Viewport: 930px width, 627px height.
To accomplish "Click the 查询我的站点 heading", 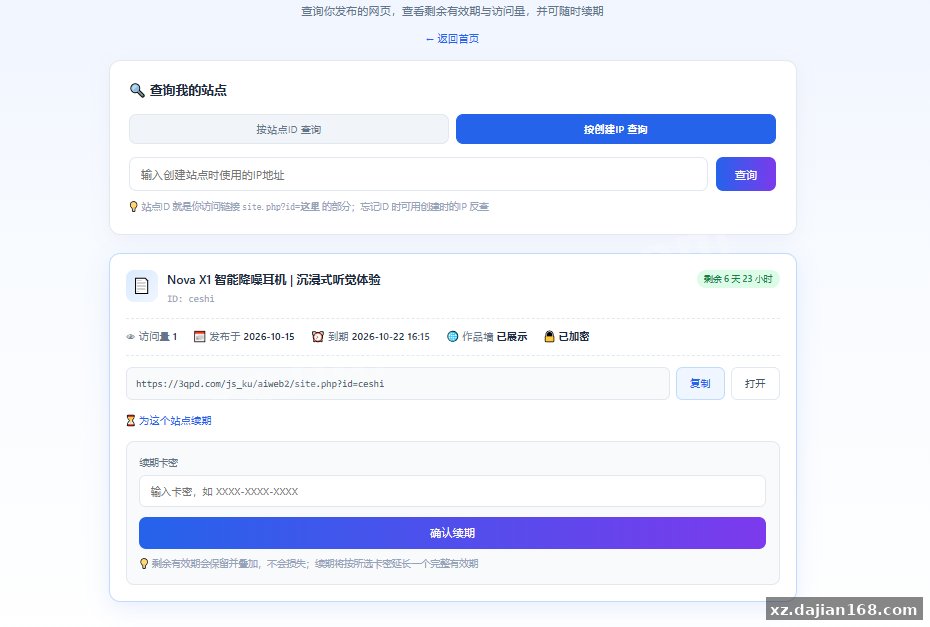I will click(x=188, y=90).
